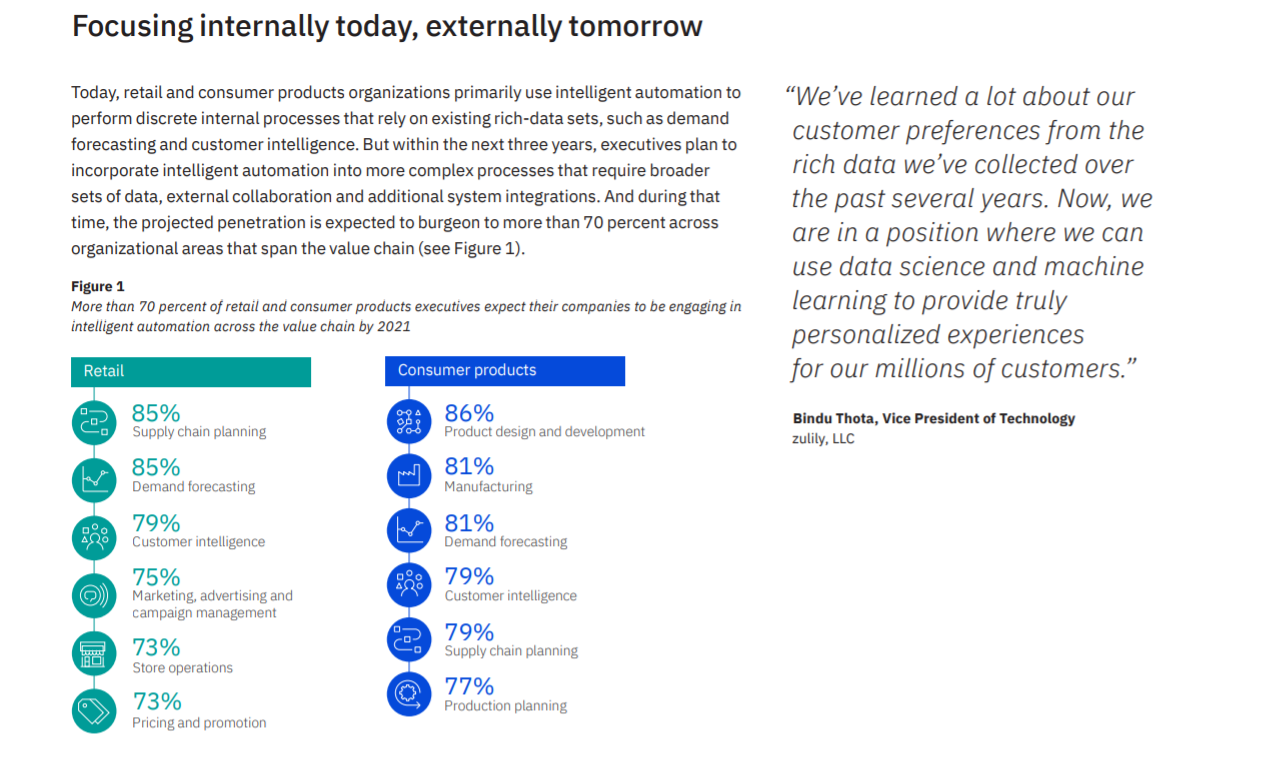
Task: Select the Consumer products customer intelligence icon
Action: pos(409,585)
